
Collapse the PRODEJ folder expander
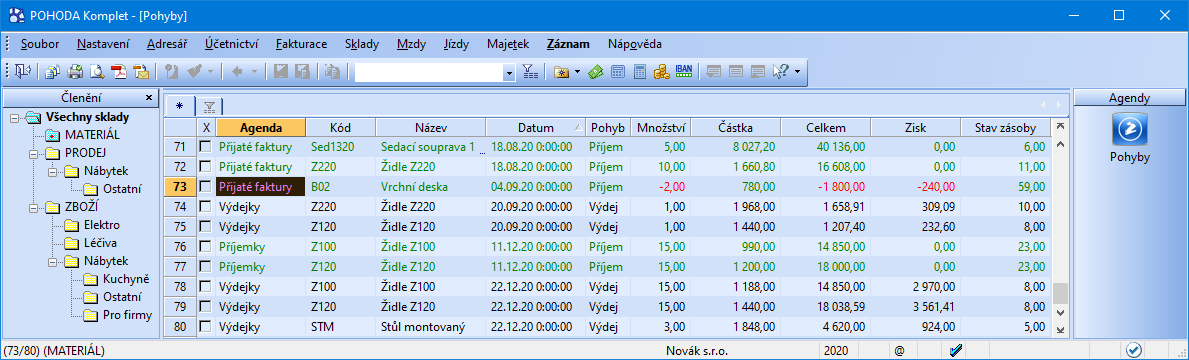point(34,153)
